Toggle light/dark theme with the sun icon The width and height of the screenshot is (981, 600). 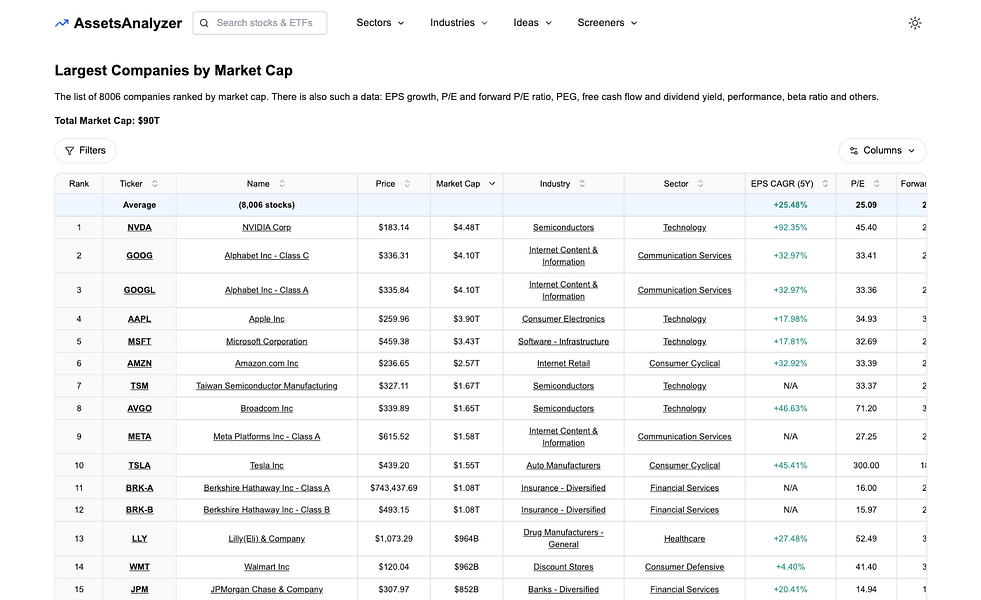click(915, 22)
